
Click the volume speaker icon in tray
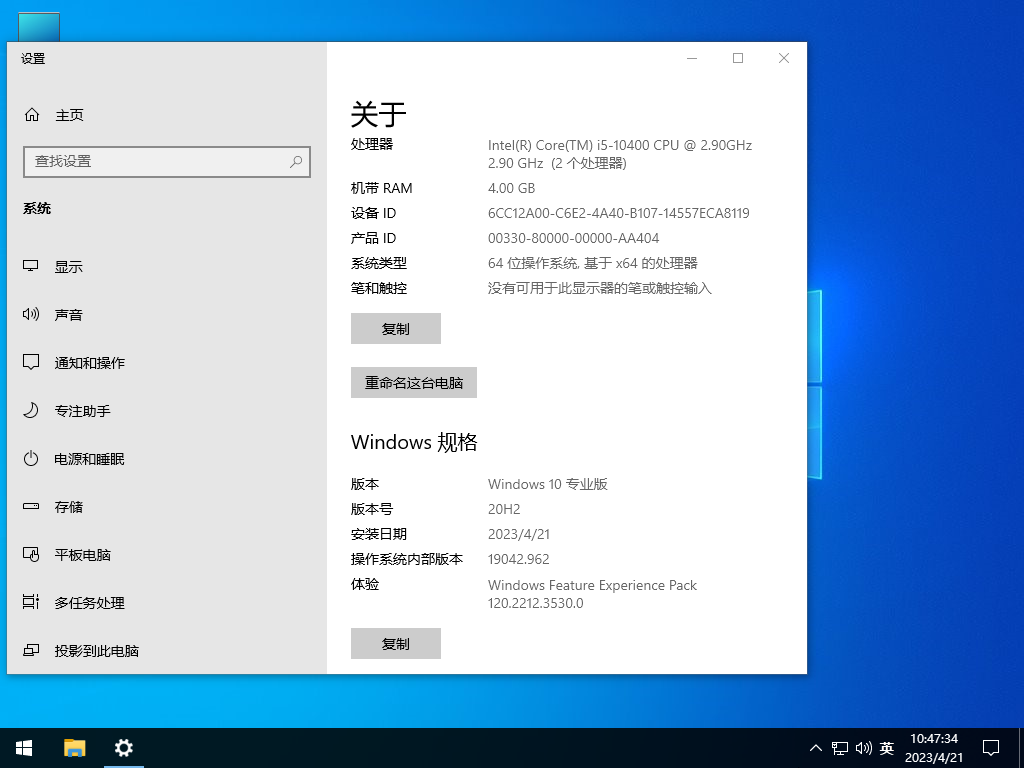tap(864, 747)
